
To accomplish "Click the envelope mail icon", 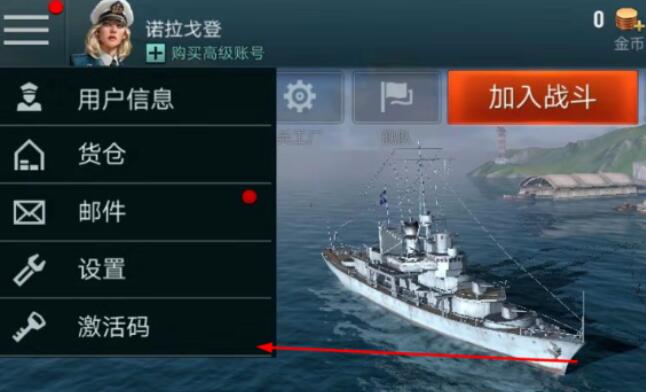I will click(29, 212).
